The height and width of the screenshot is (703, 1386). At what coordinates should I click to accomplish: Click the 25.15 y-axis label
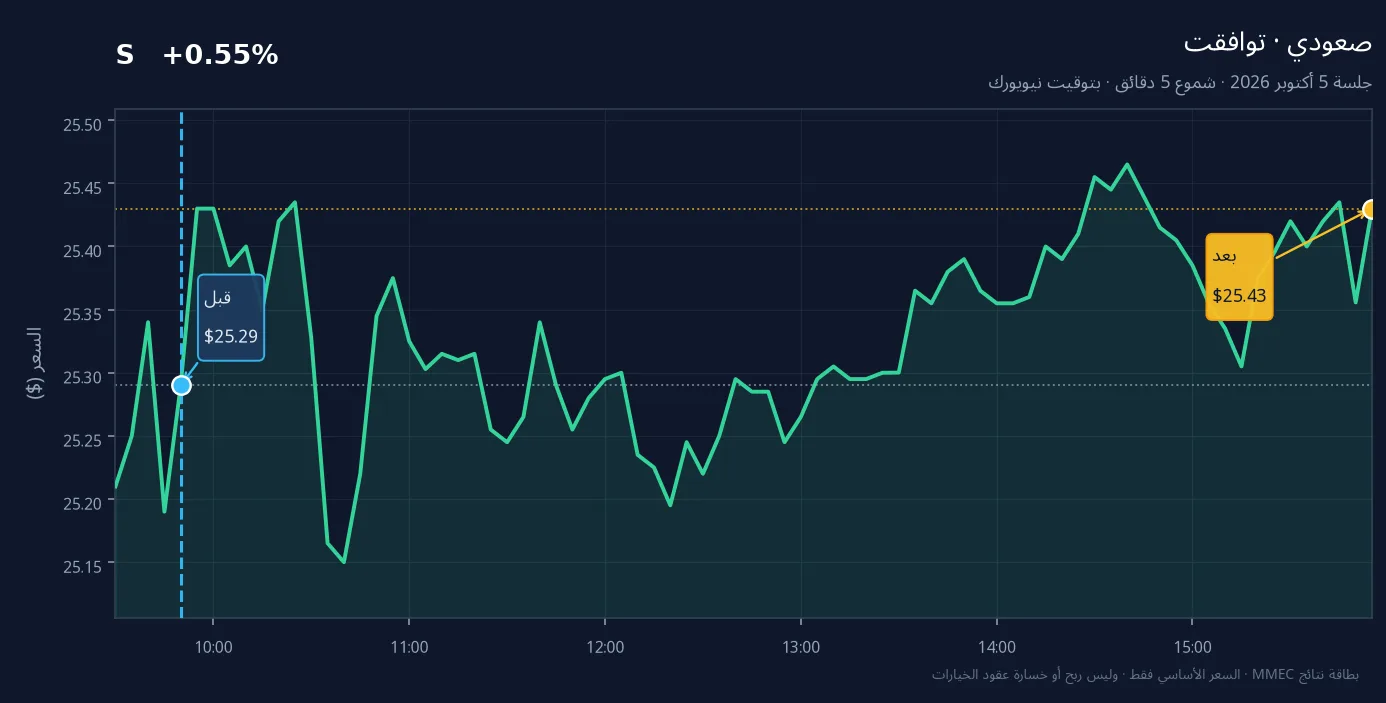(83, 567)
